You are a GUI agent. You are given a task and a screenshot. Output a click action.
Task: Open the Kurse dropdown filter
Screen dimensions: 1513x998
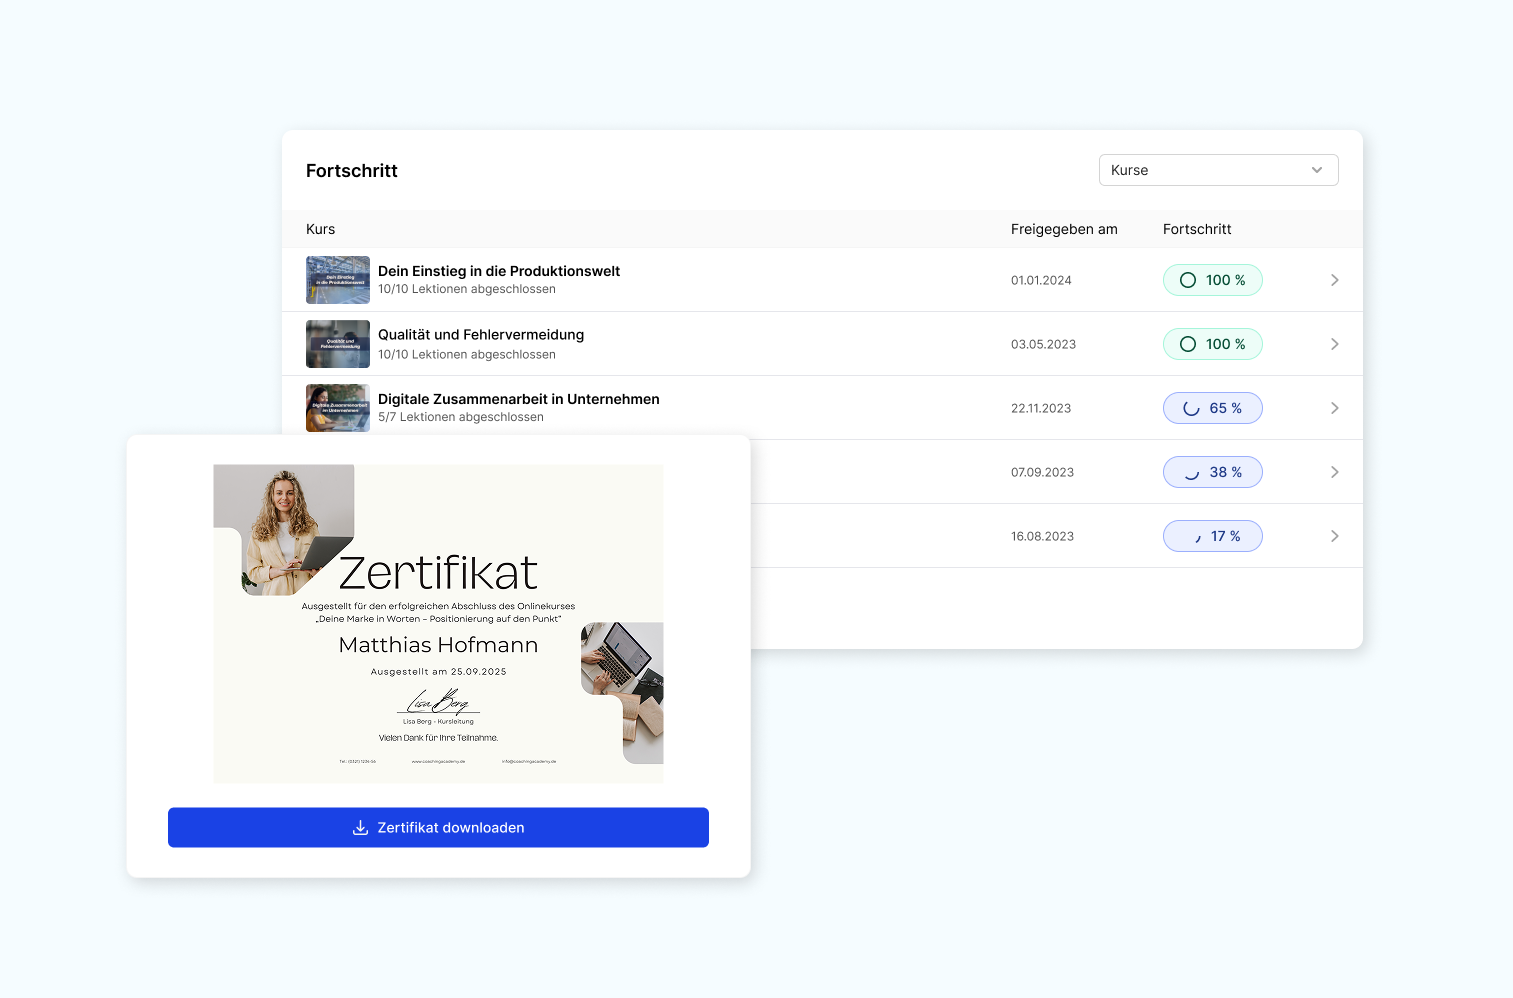1218,170
